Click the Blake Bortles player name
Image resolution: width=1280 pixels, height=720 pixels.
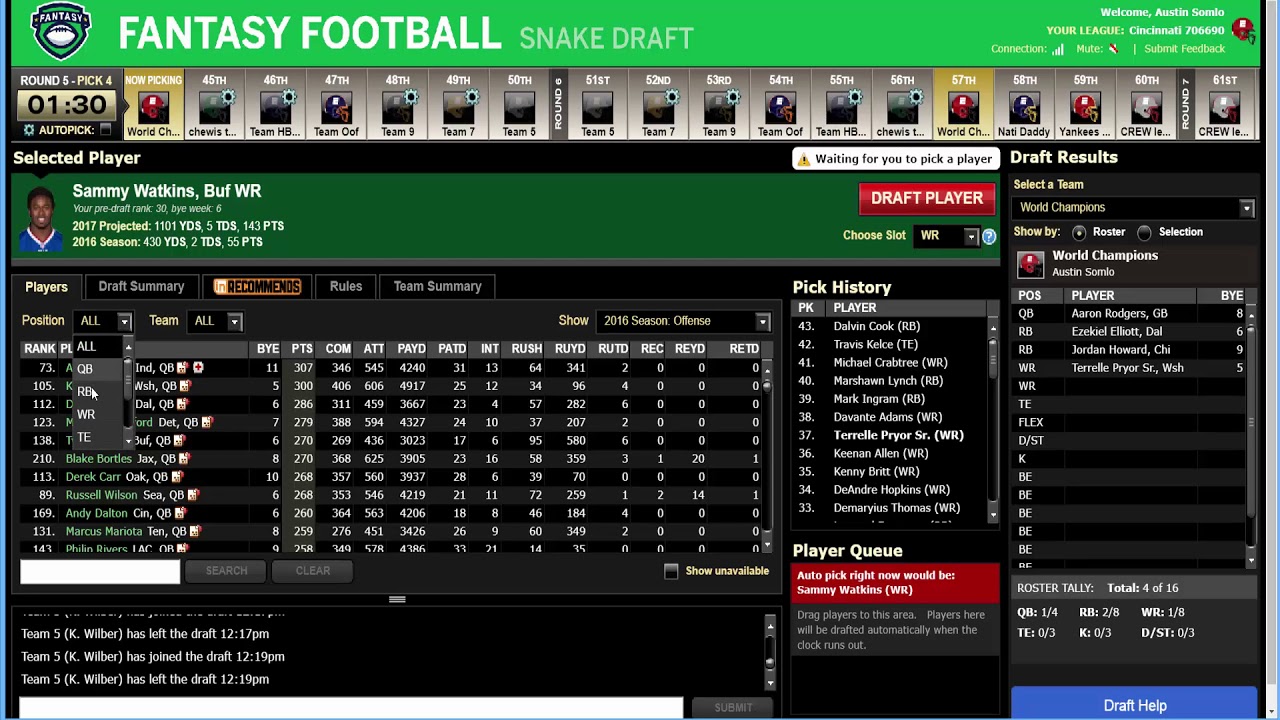pos(99,459)
